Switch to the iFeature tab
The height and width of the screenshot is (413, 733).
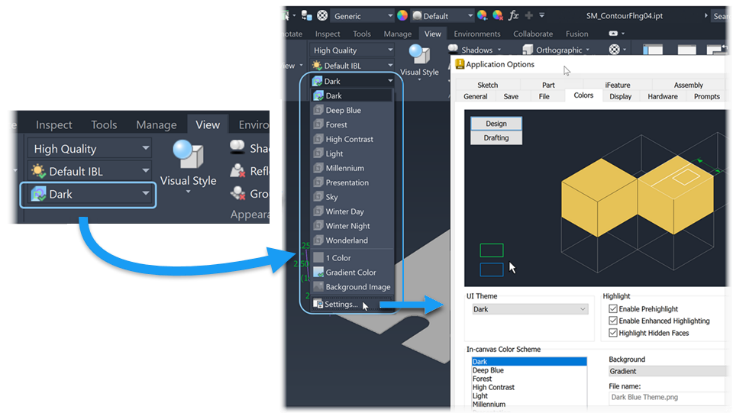(x=617, y=85)
